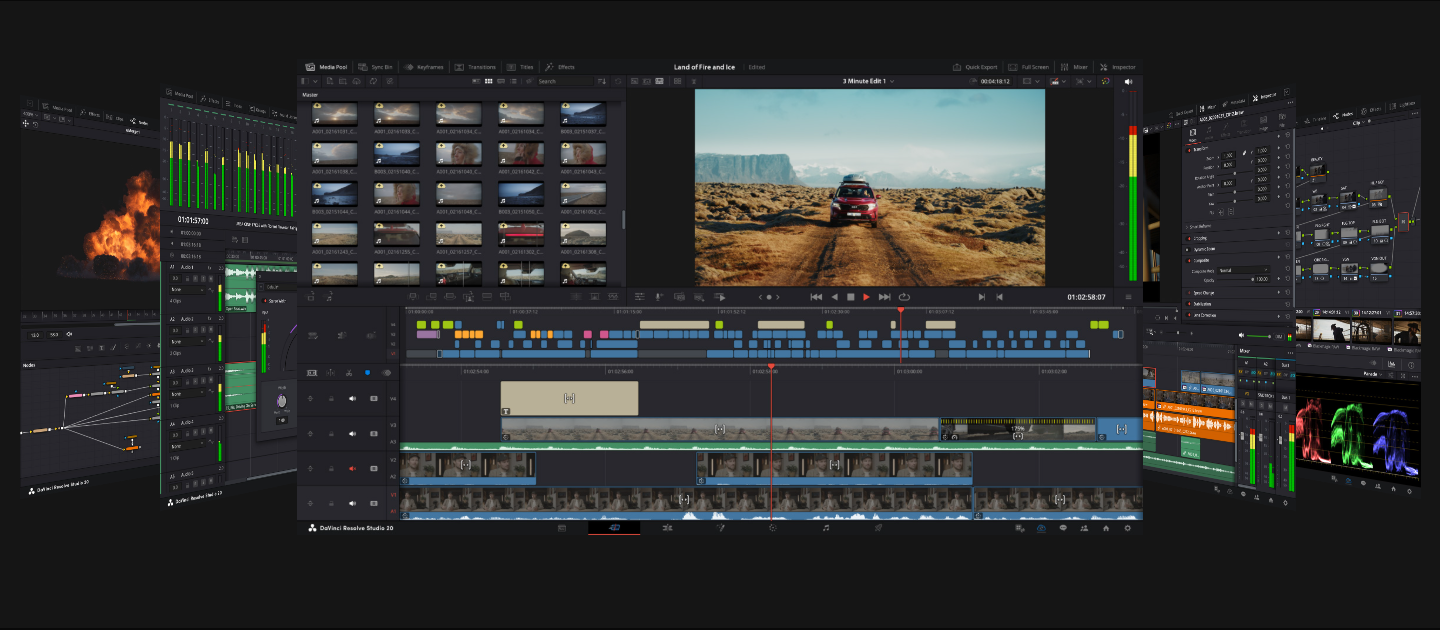
Task: Select the 179% retimed clip on V3
Action: point(1018,429)
